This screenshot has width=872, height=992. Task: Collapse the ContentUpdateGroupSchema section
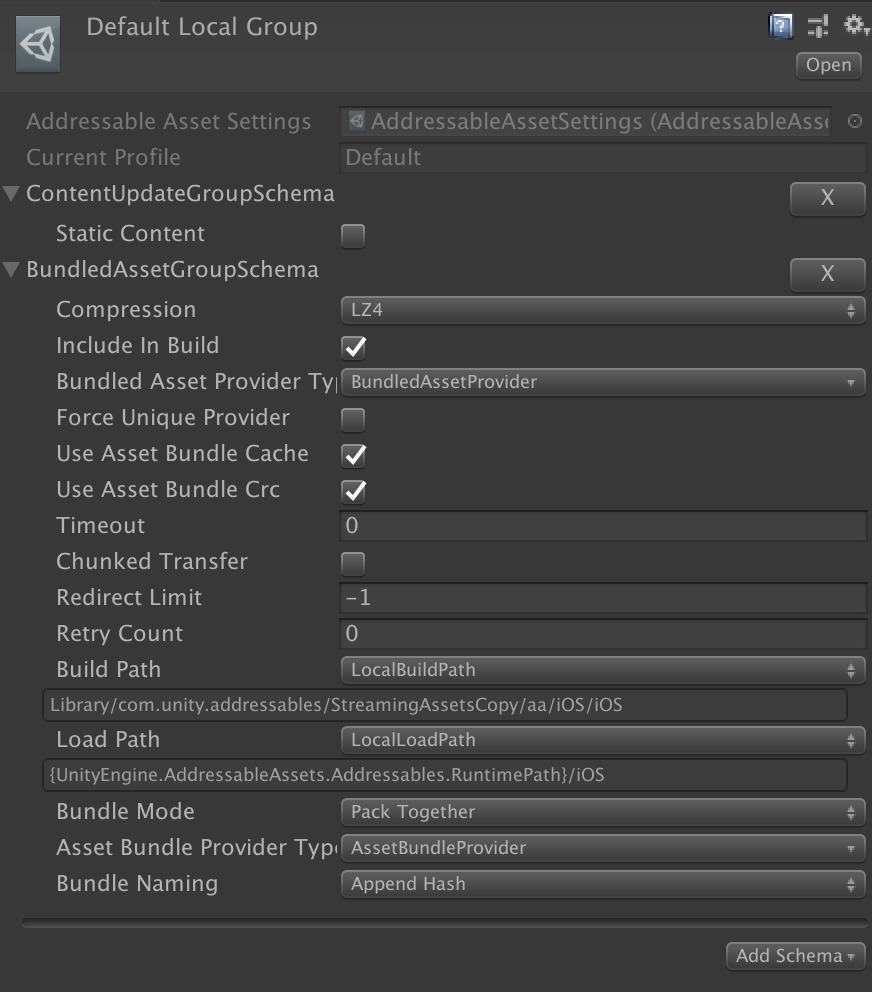[x=12, y=194]
